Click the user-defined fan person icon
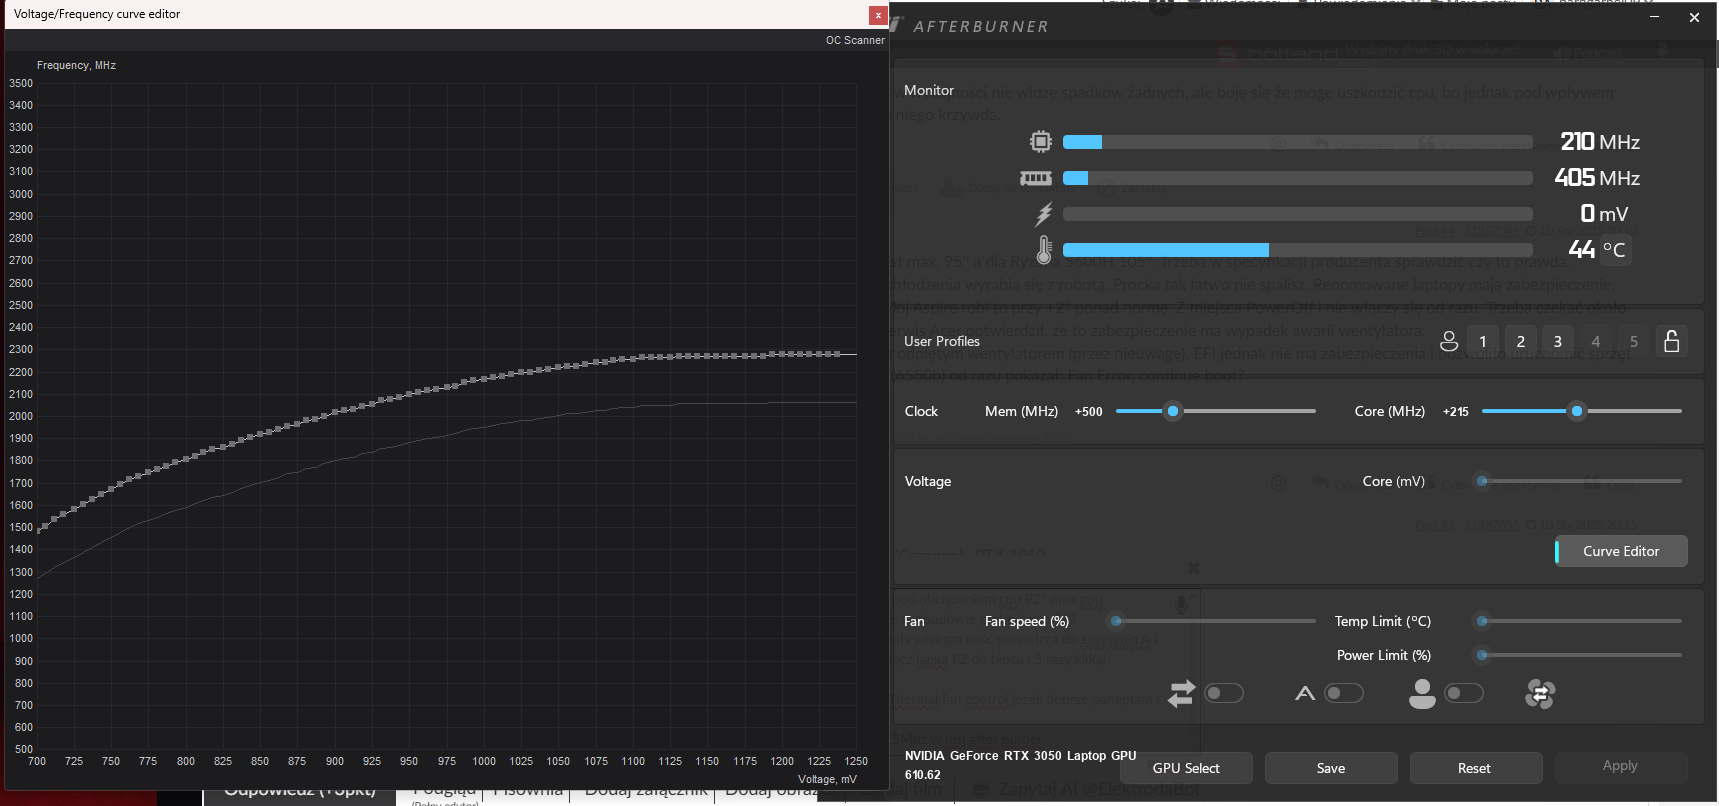The image size is (1719, 806). [1422, 693]
